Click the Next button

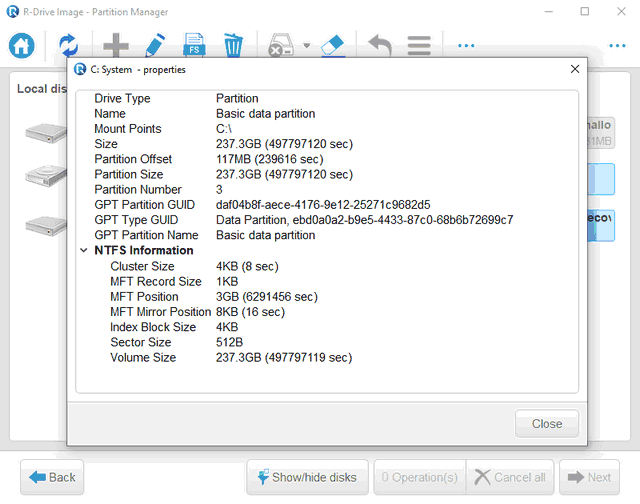[x=589, y=477]
